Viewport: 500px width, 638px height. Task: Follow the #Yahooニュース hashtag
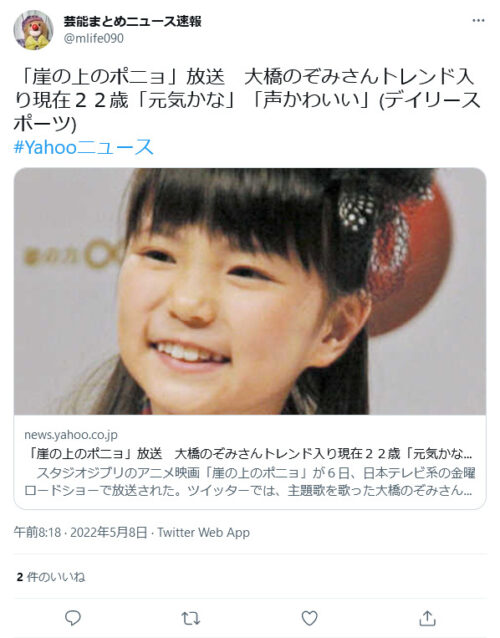tap(83, 147)
